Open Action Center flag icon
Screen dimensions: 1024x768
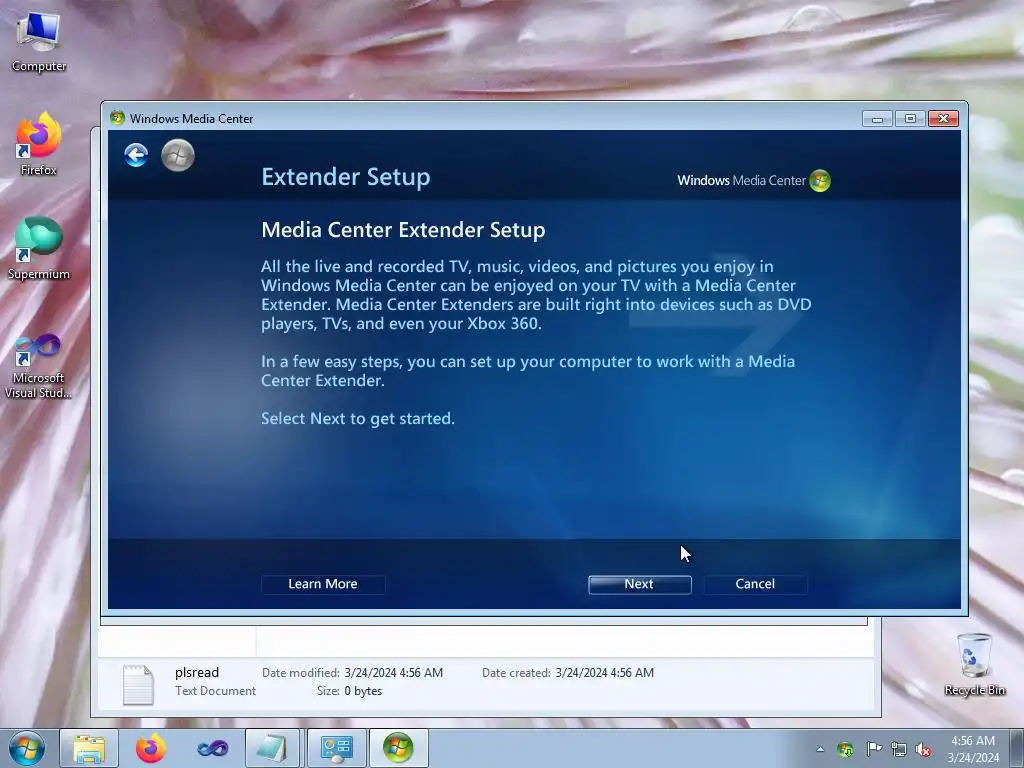[873, 749]
